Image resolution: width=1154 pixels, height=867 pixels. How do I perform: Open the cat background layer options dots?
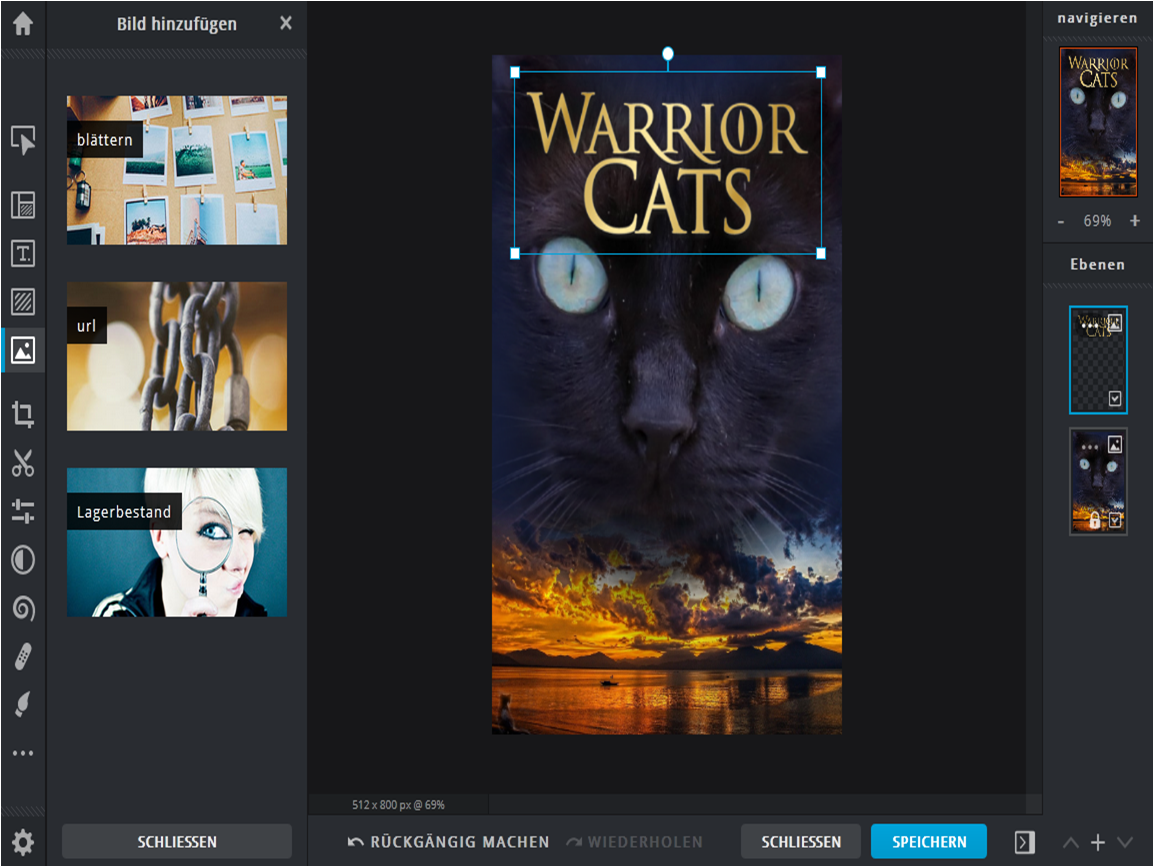tap(1089, 447)
